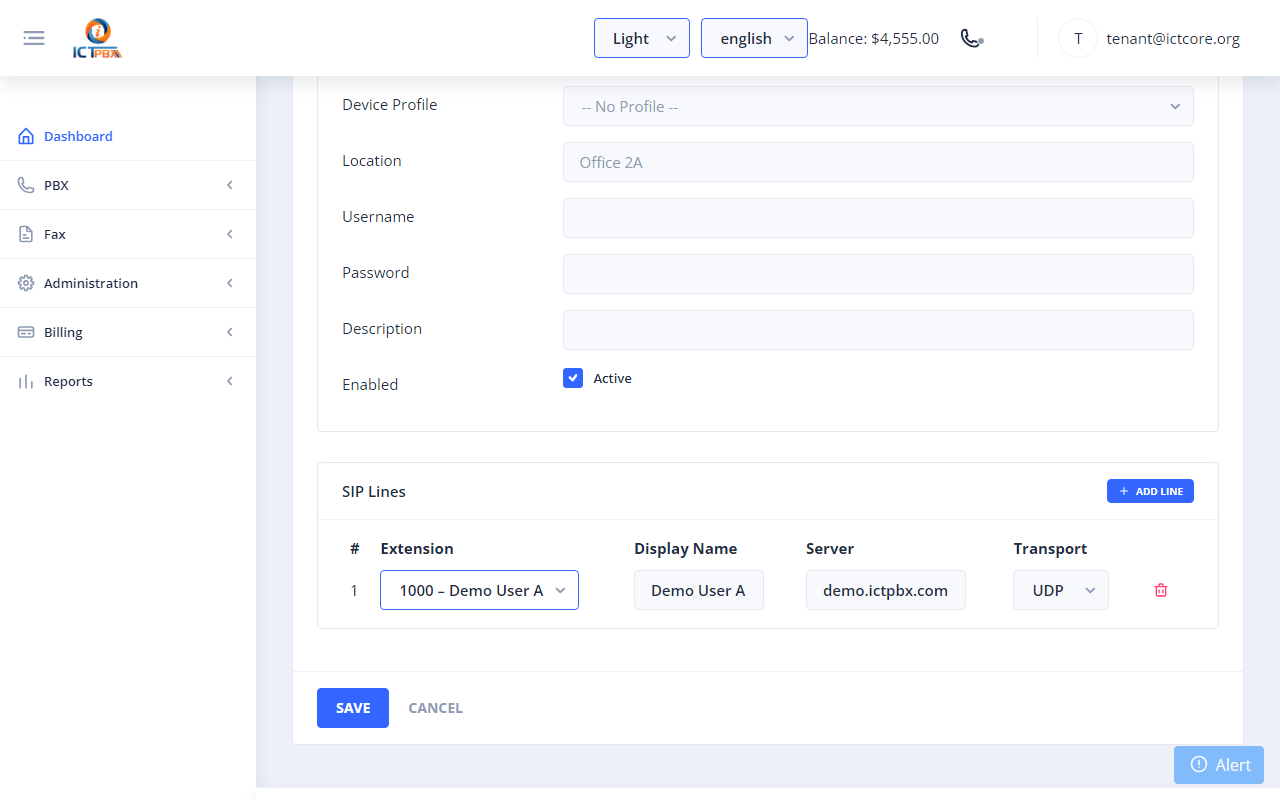Open the PBX sidebar menu

coord(128,185)
